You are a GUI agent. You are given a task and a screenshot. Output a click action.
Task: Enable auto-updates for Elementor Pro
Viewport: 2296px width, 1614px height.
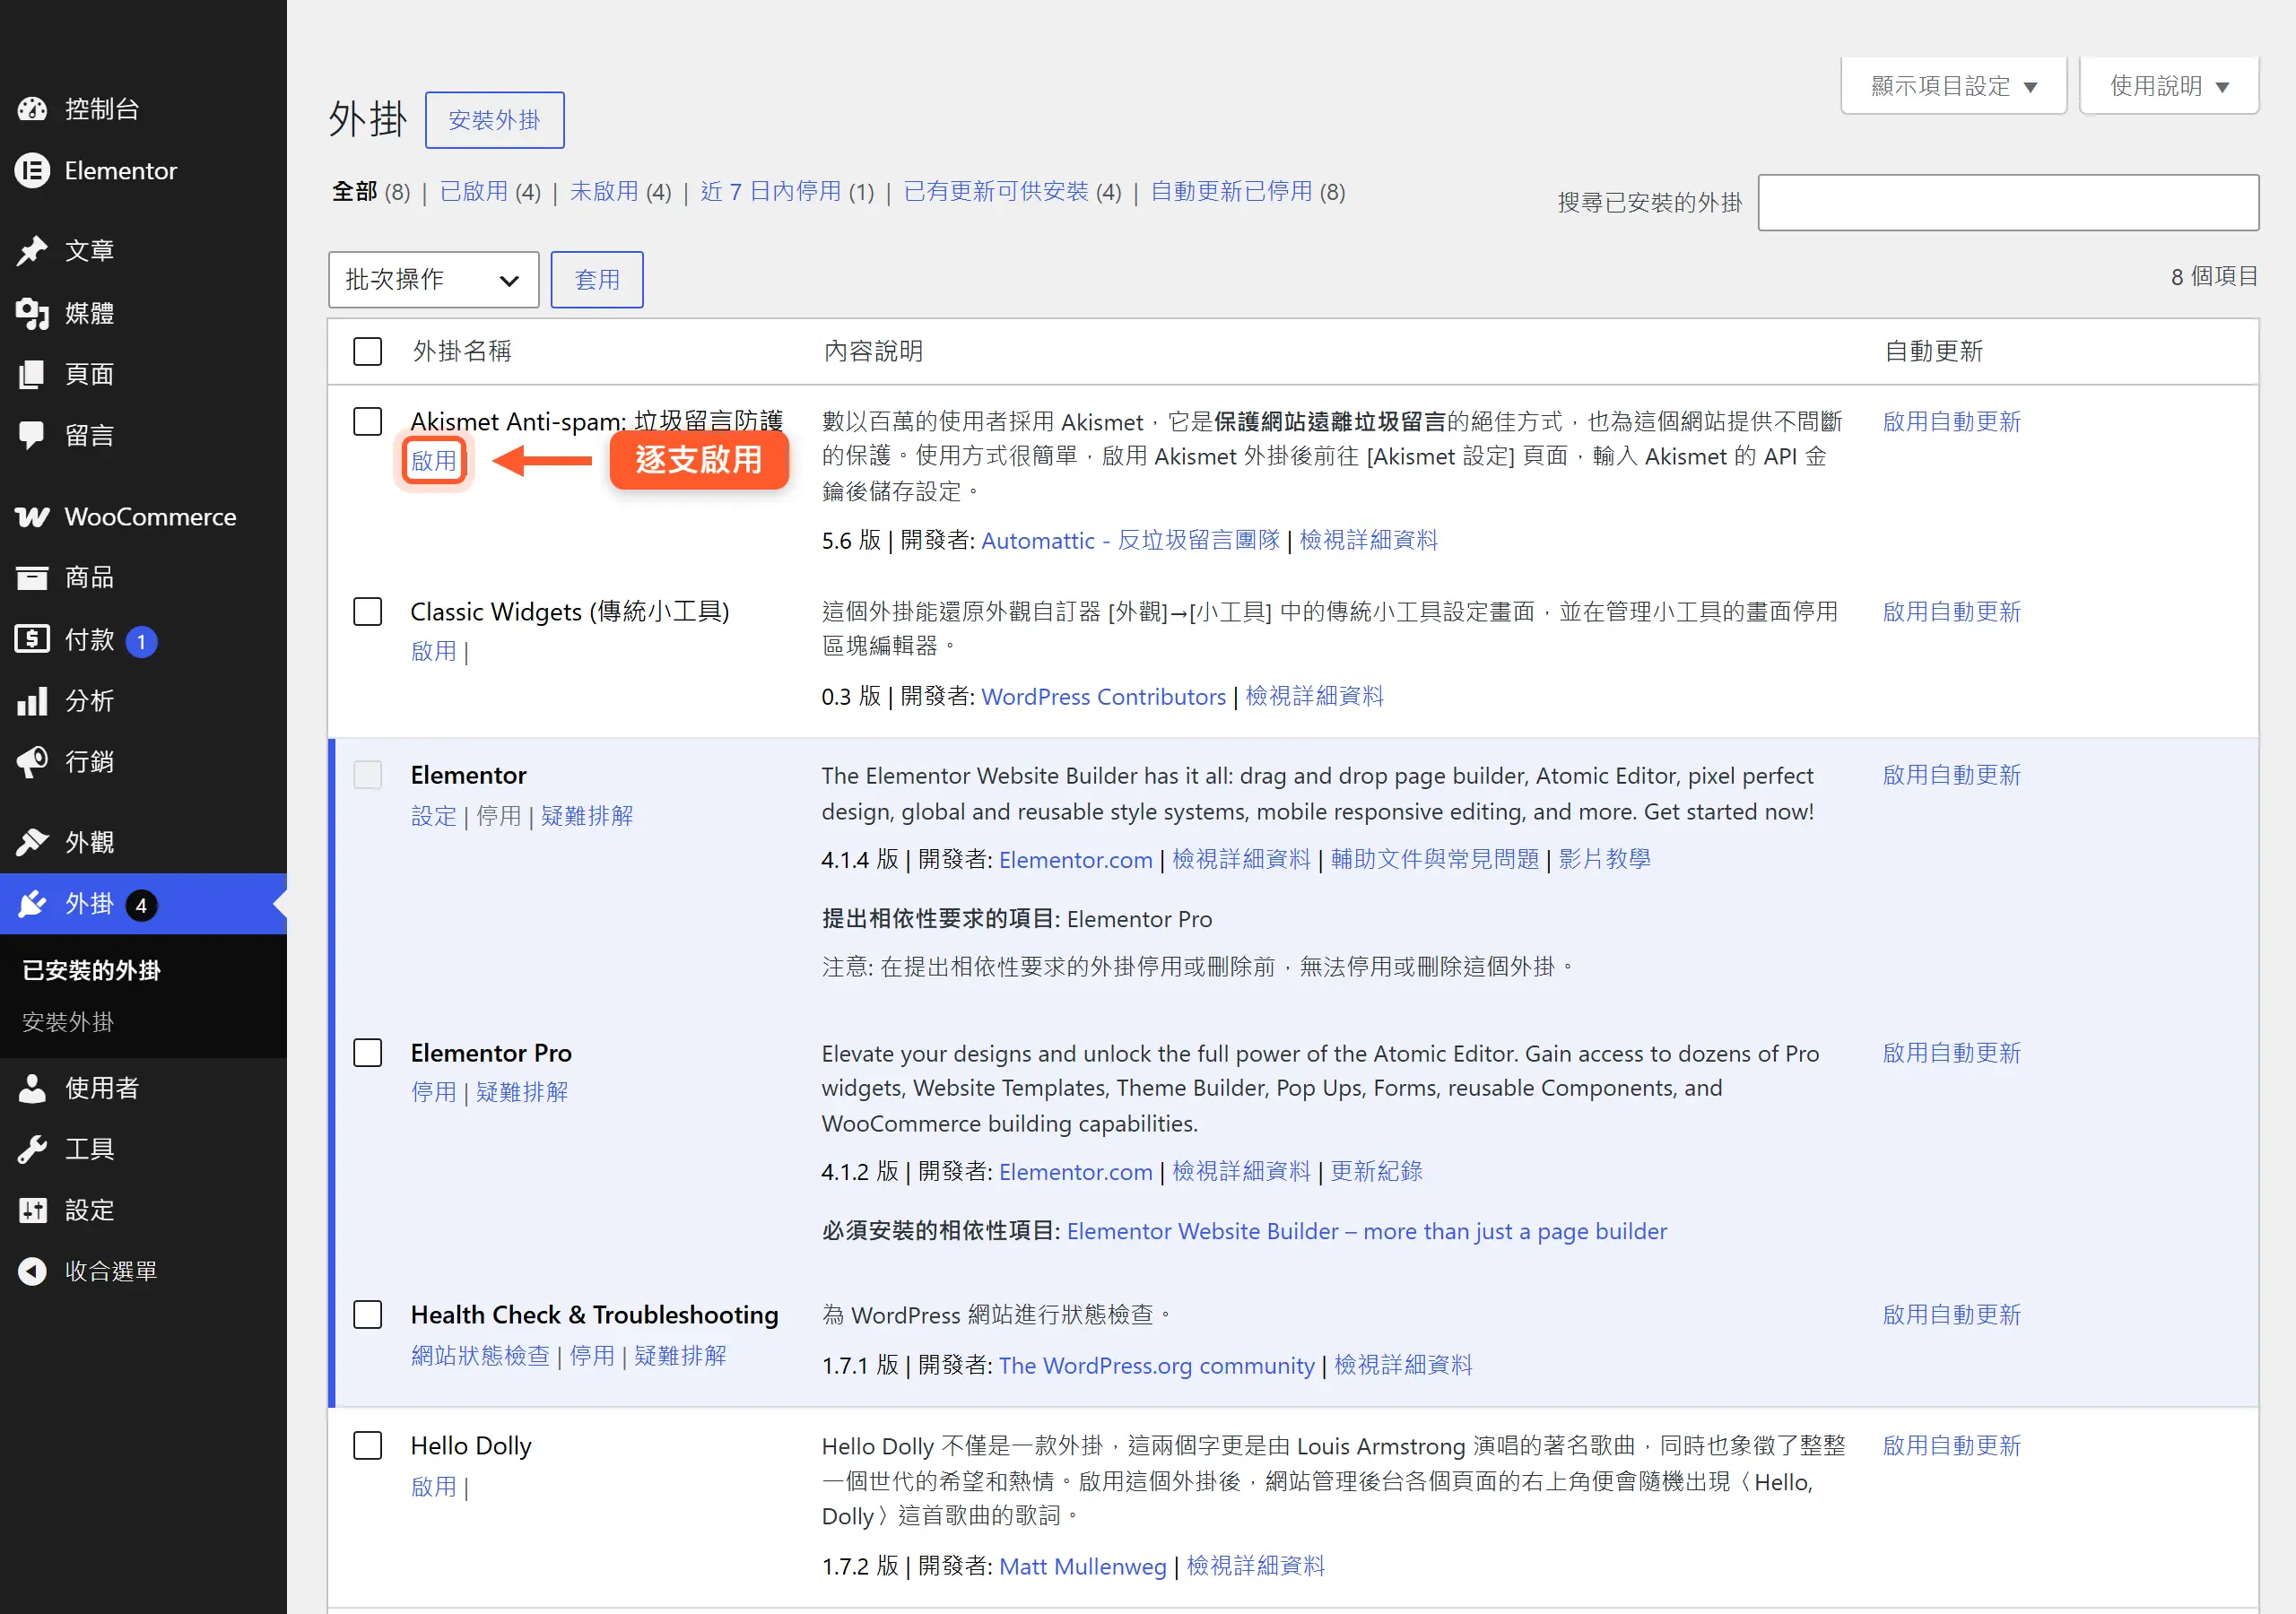[1951, 1053]
